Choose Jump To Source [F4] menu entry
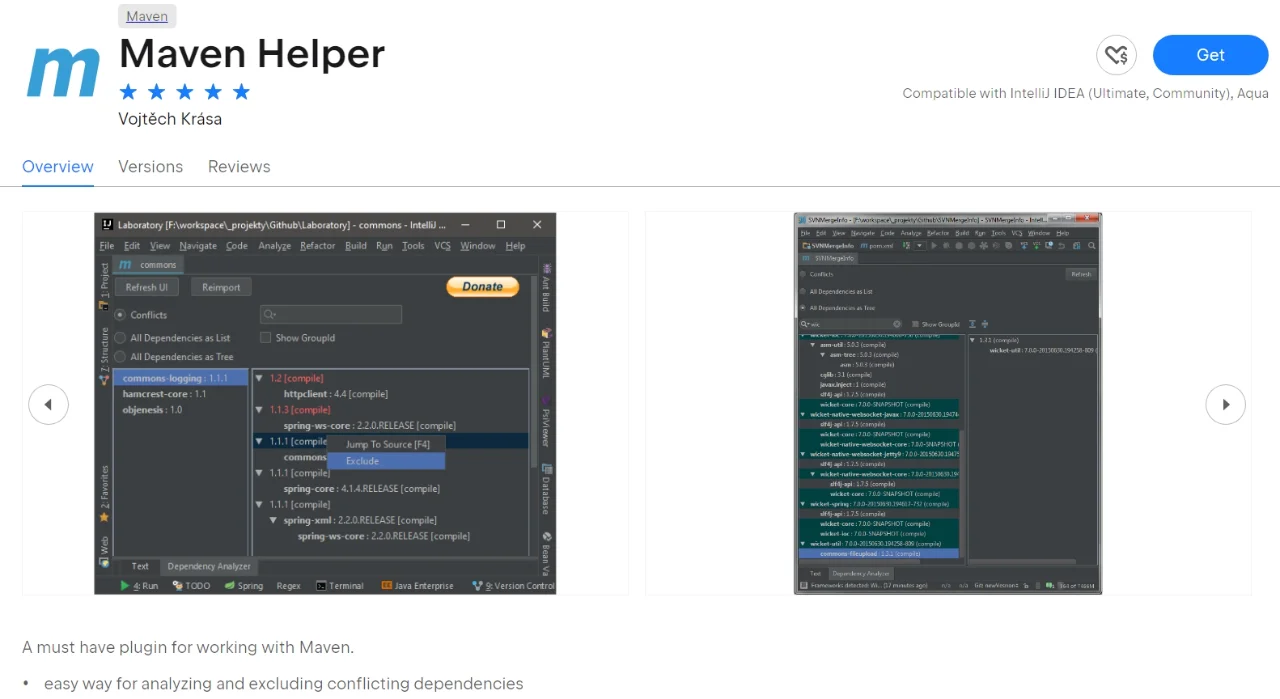The image size is (1280, 699). click(386, 444)
